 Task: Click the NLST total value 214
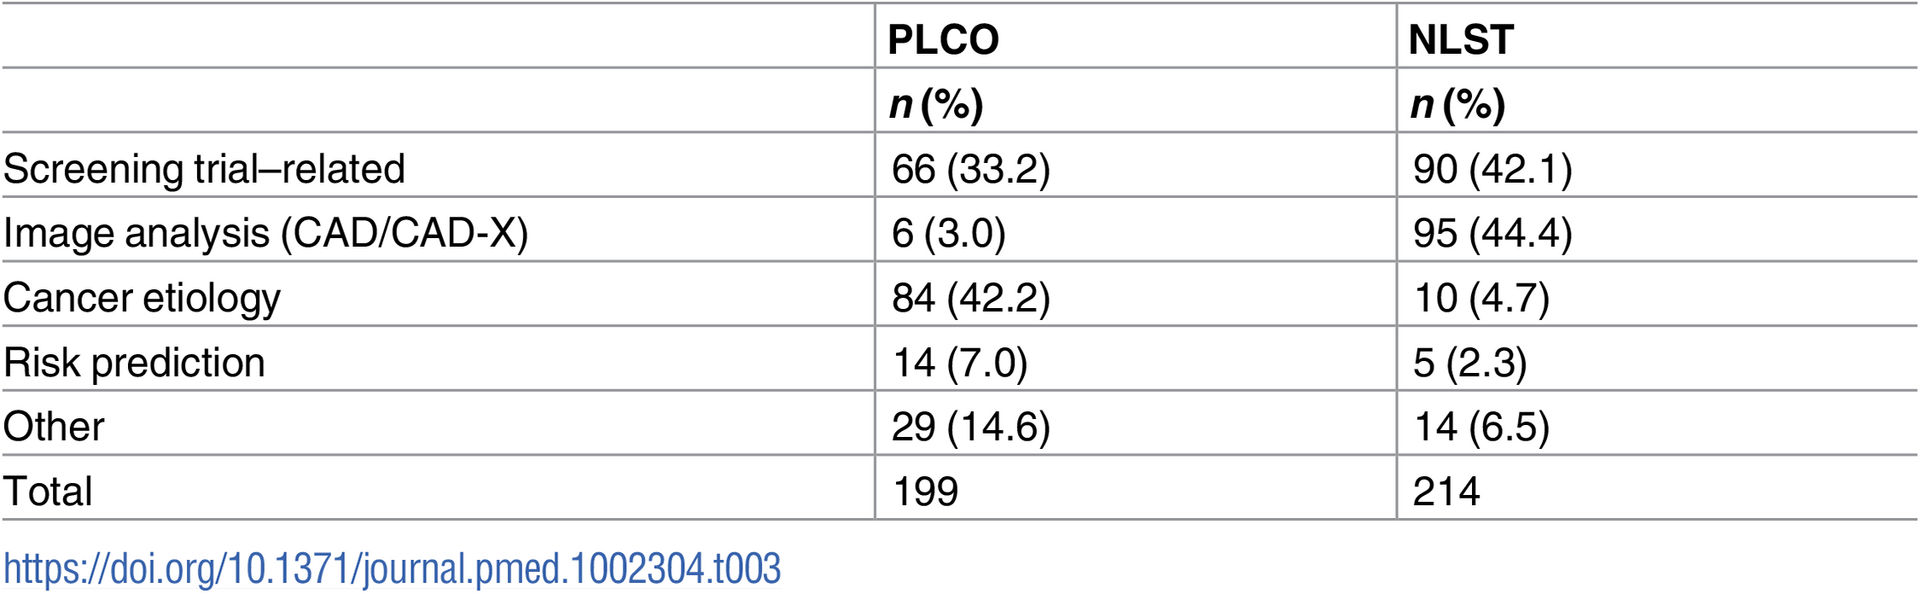coord(1446,491)
